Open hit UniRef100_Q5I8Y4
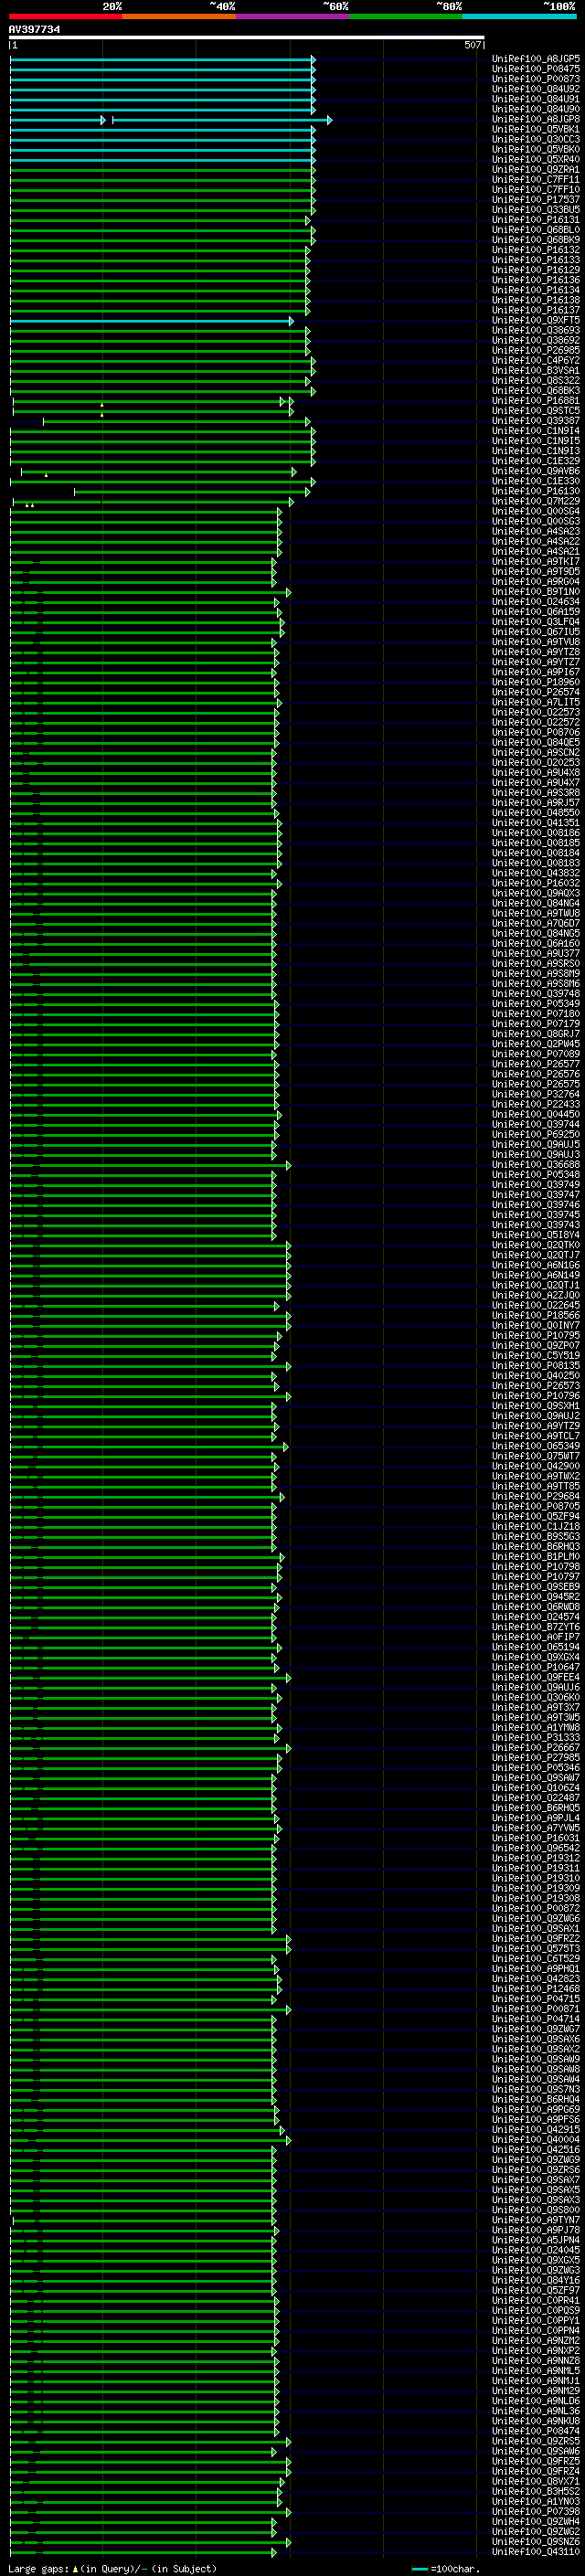Screen dimensions: 585x2576 (x=535, y=1235)
